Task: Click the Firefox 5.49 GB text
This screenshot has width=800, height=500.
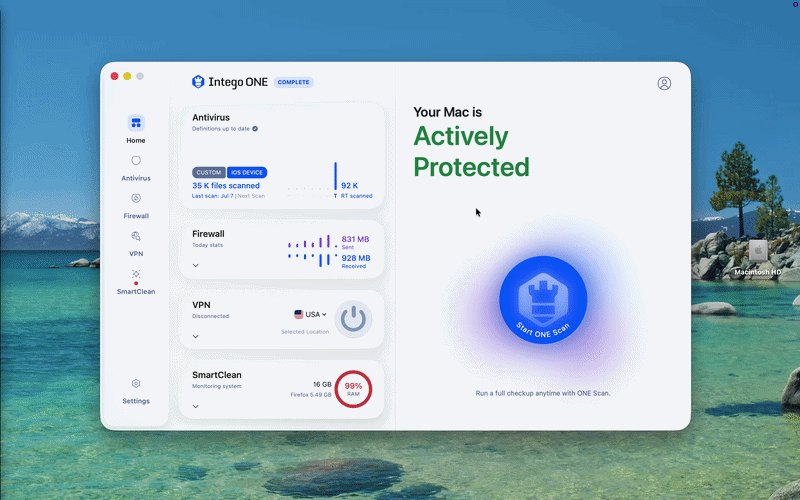Action: (x=311, y=395)
